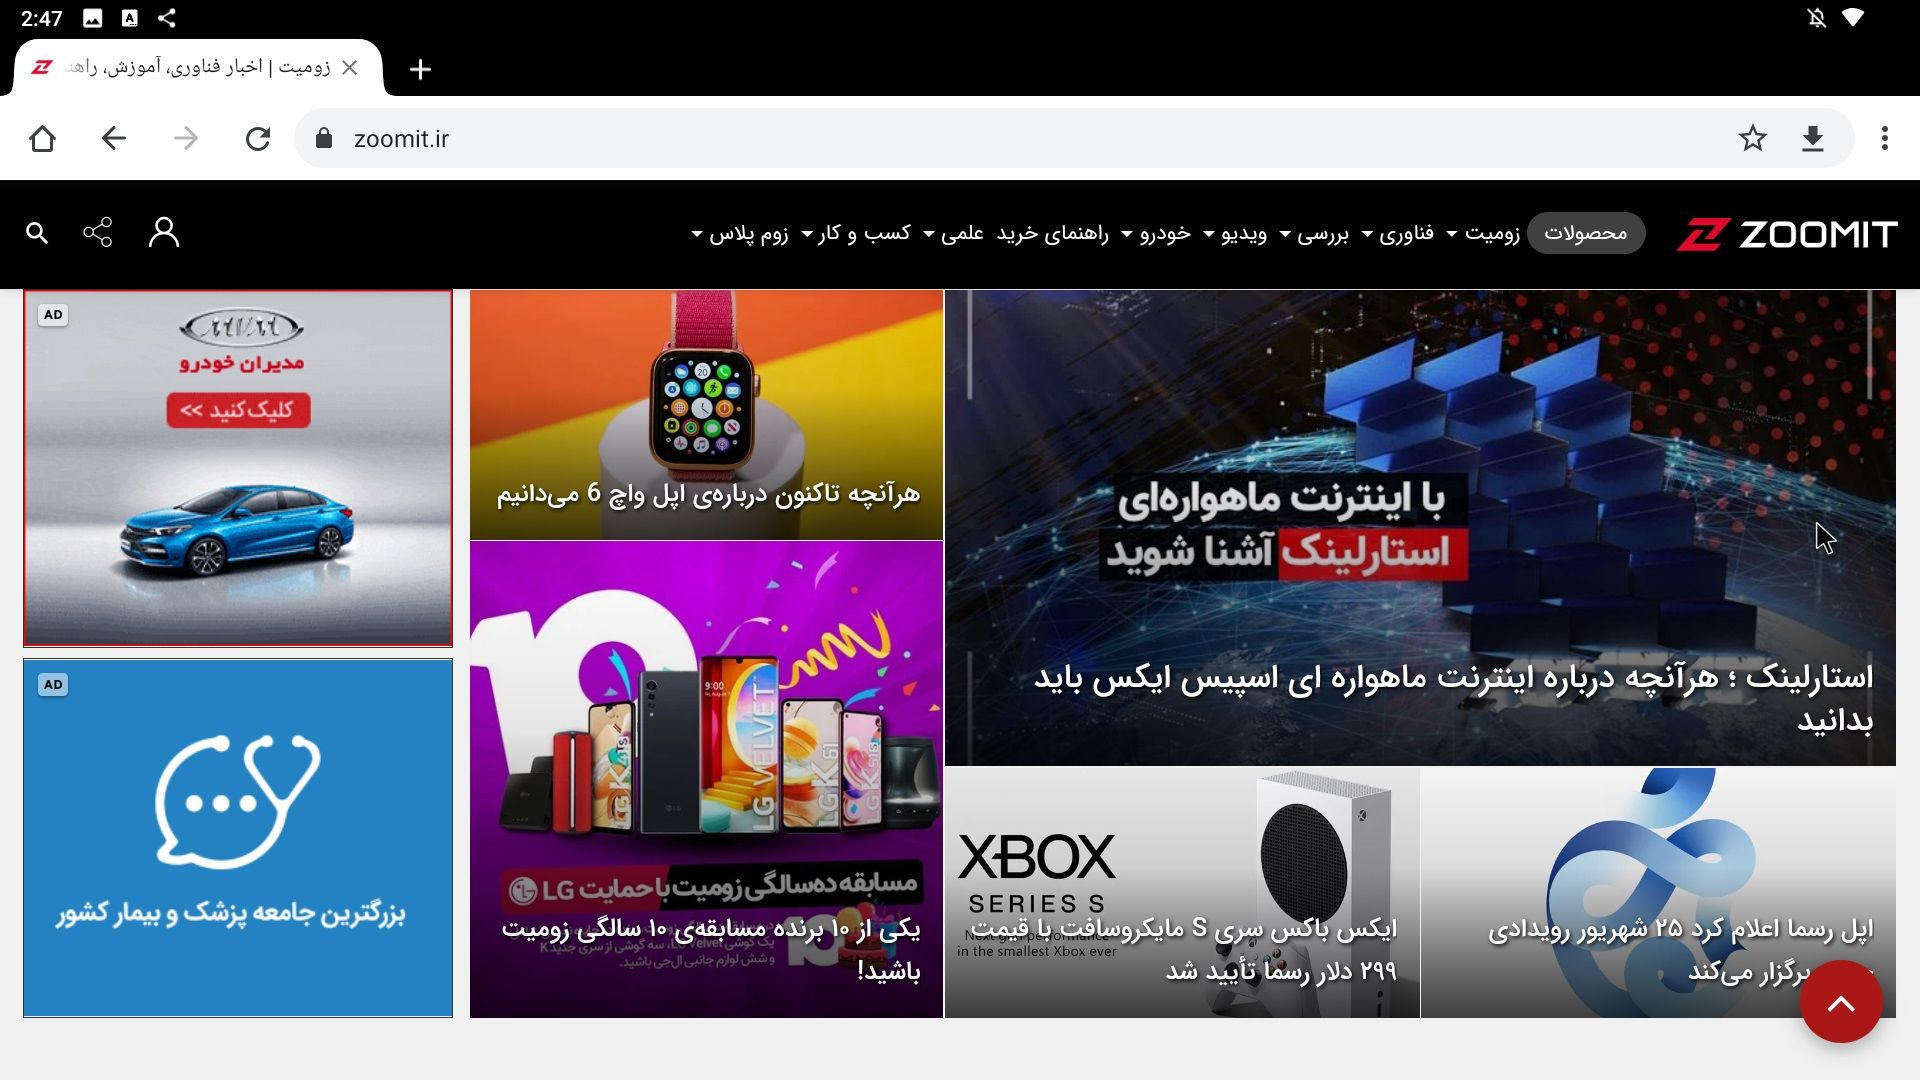Bookmark this page with the star
This screenshot has height=1080, width=1920.
tap(1752, 139)
